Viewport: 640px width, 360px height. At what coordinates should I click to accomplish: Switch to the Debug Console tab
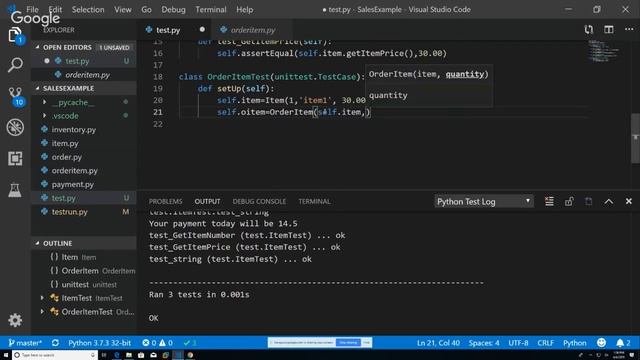point(259,201)
